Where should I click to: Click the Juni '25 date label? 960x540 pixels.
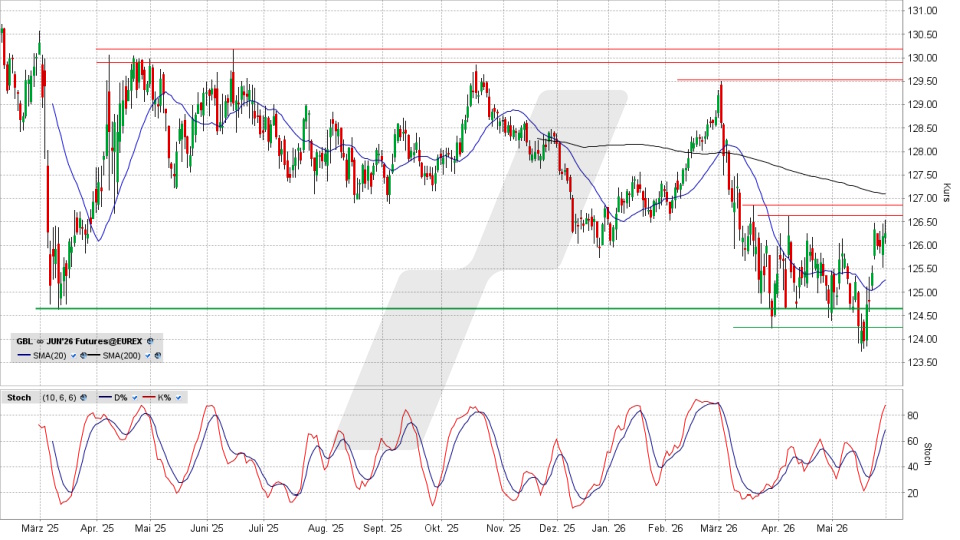(x=208, y=528)
